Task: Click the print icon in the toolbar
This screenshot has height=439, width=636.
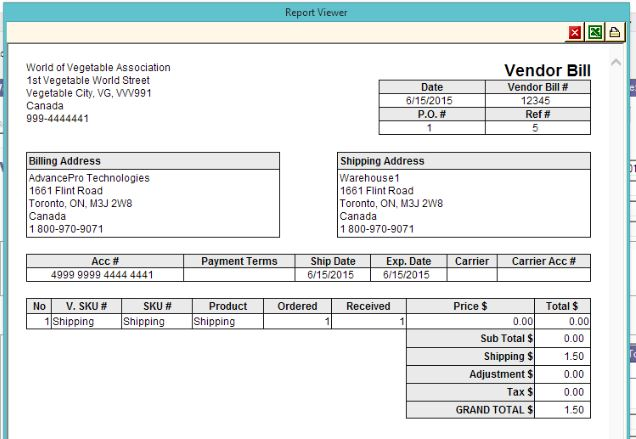Action: tap(614, 33)
